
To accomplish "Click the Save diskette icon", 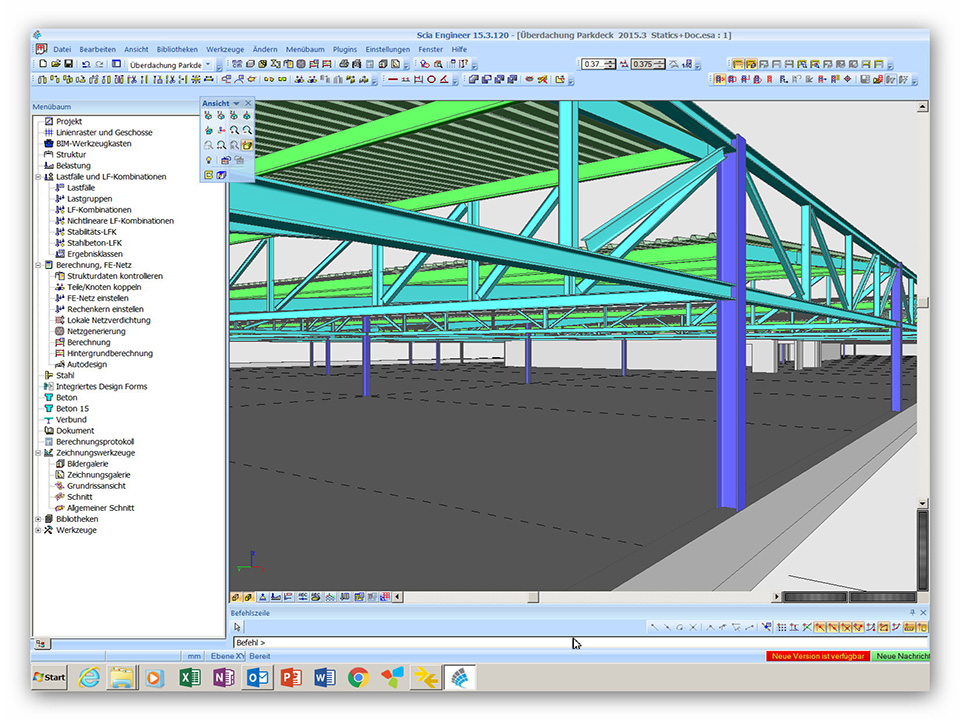I will [x=68, y=64].
